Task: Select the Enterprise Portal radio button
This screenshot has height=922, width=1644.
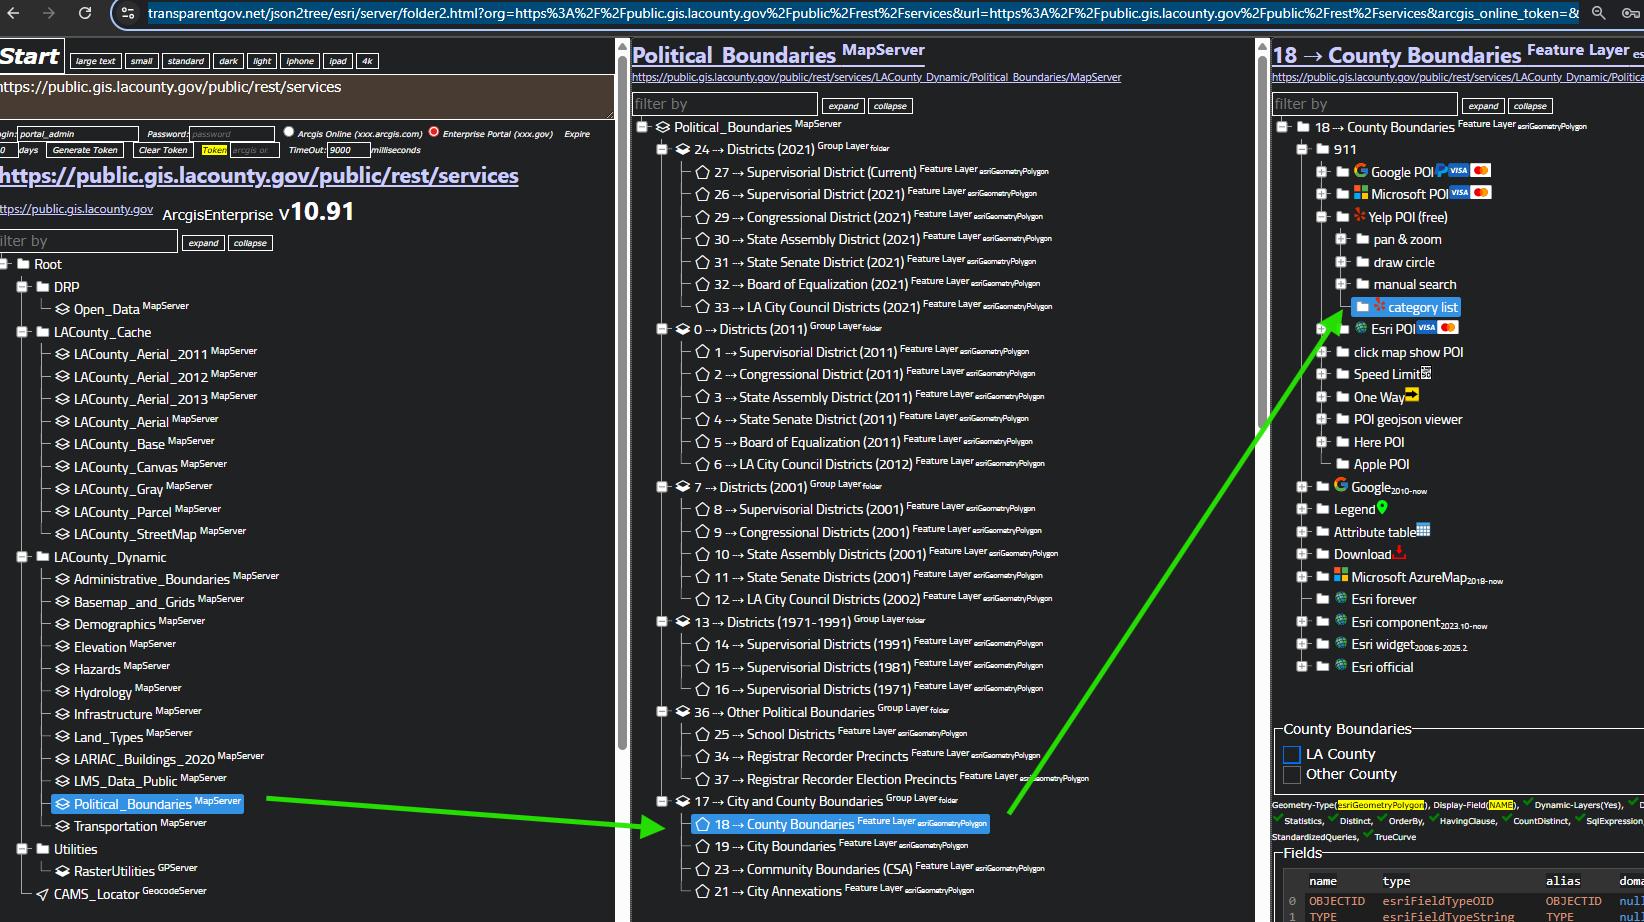Action: 434,132
